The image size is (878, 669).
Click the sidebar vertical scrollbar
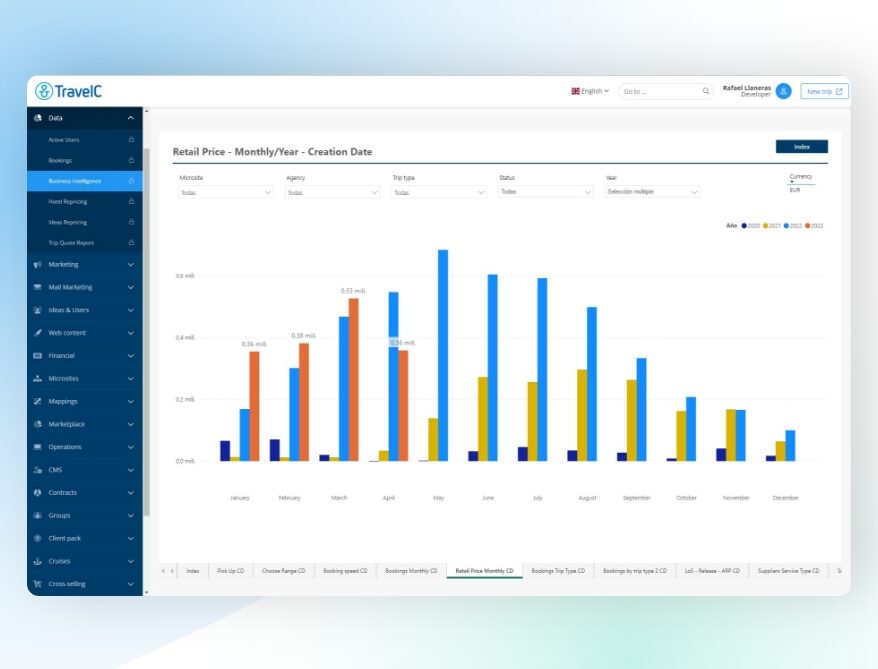[146, 331]
